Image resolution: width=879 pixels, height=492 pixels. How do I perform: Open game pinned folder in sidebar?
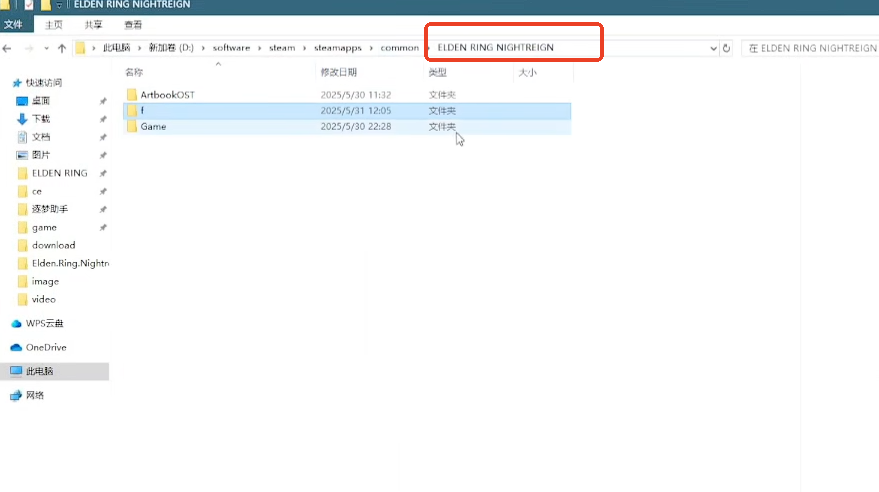pyautogui.click(x=44, y=228)
